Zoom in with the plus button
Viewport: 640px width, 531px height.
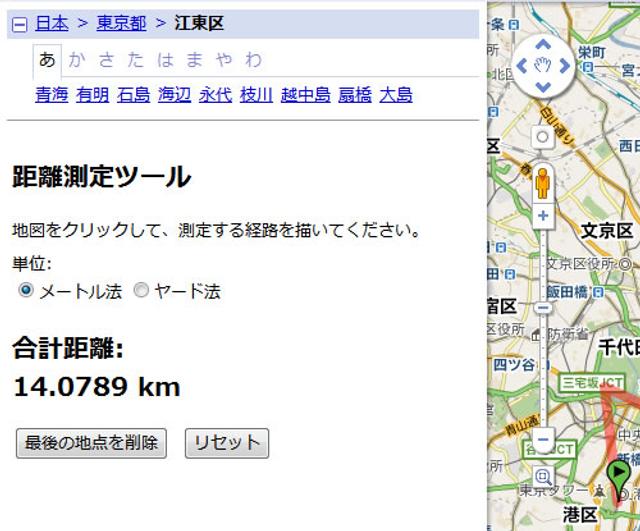pyautogui.click(x=543, y=215)
